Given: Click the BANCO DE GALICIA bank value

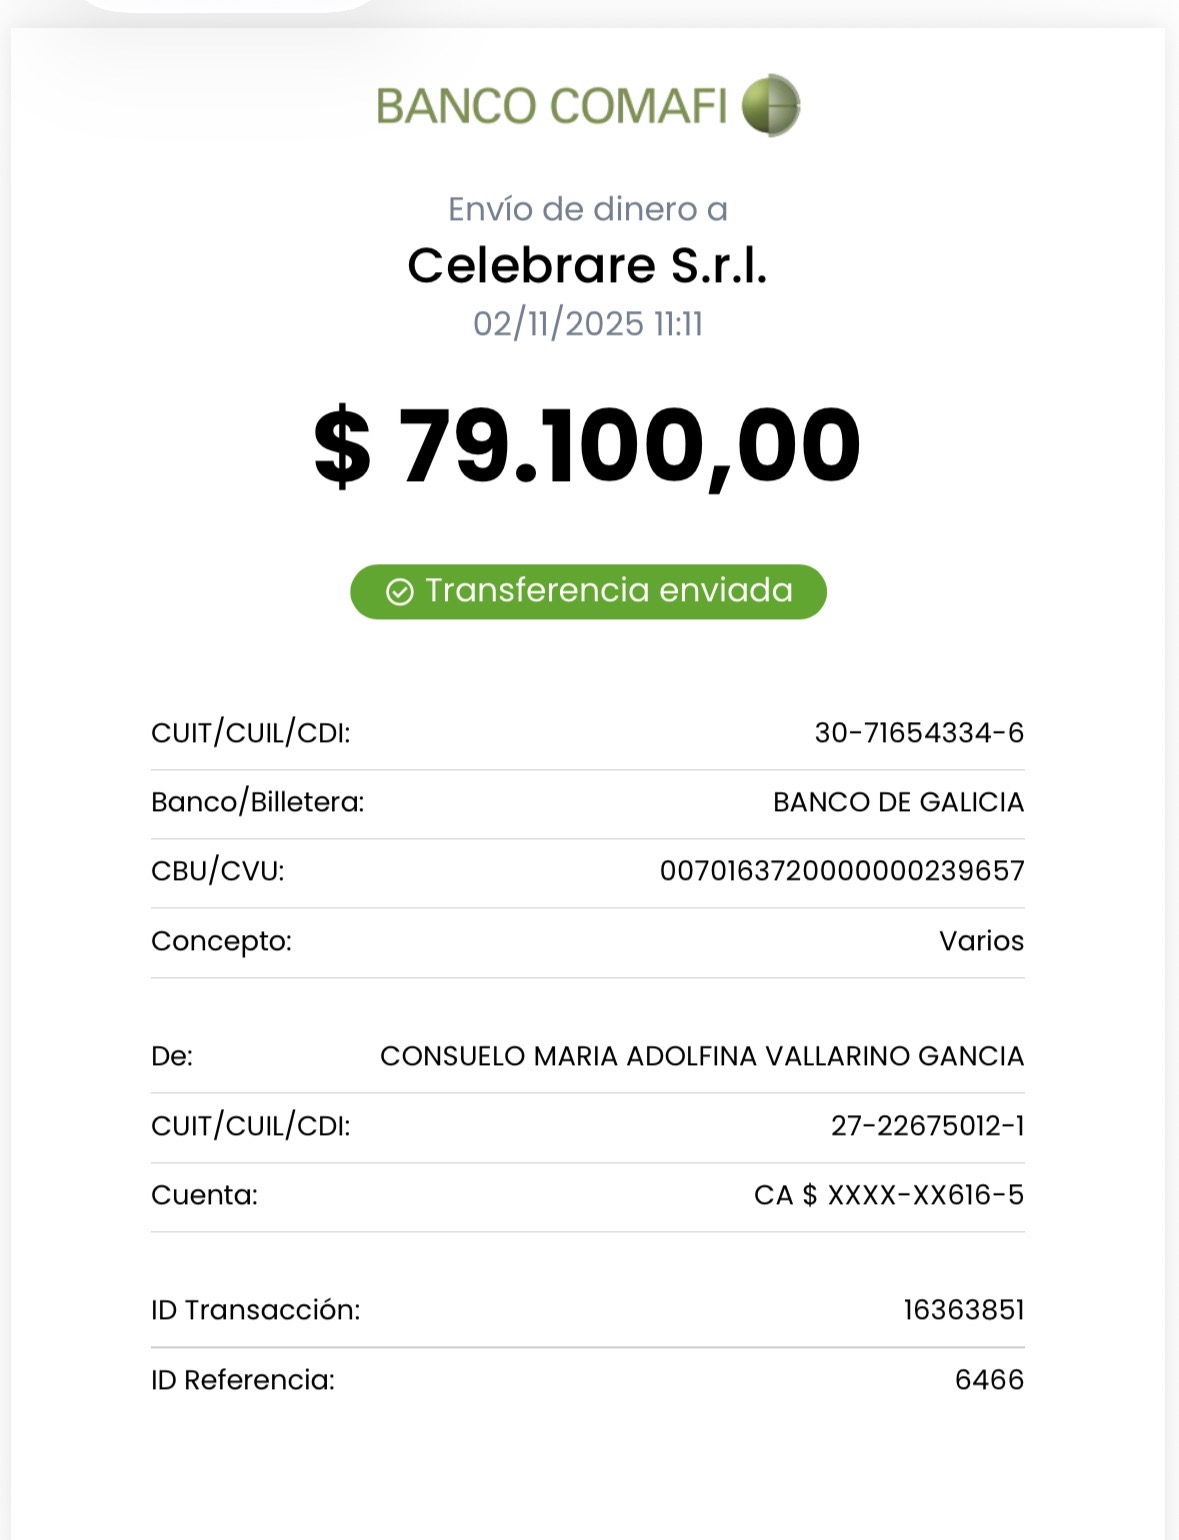Looking at the screenshot, I should pyautogui.click(x=898, y=802).
